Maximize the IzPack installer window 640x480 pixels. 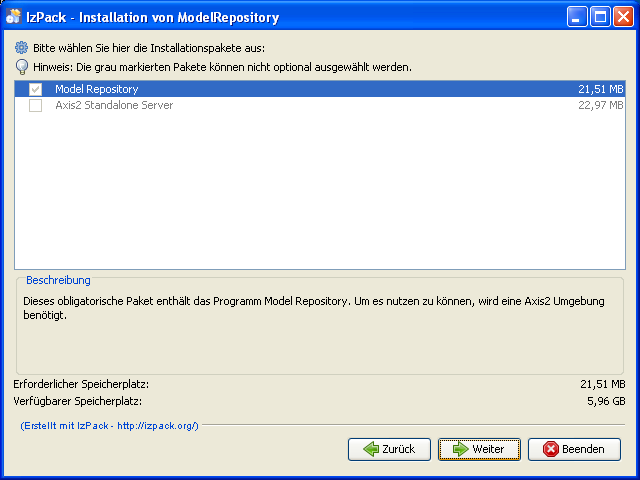600,17
